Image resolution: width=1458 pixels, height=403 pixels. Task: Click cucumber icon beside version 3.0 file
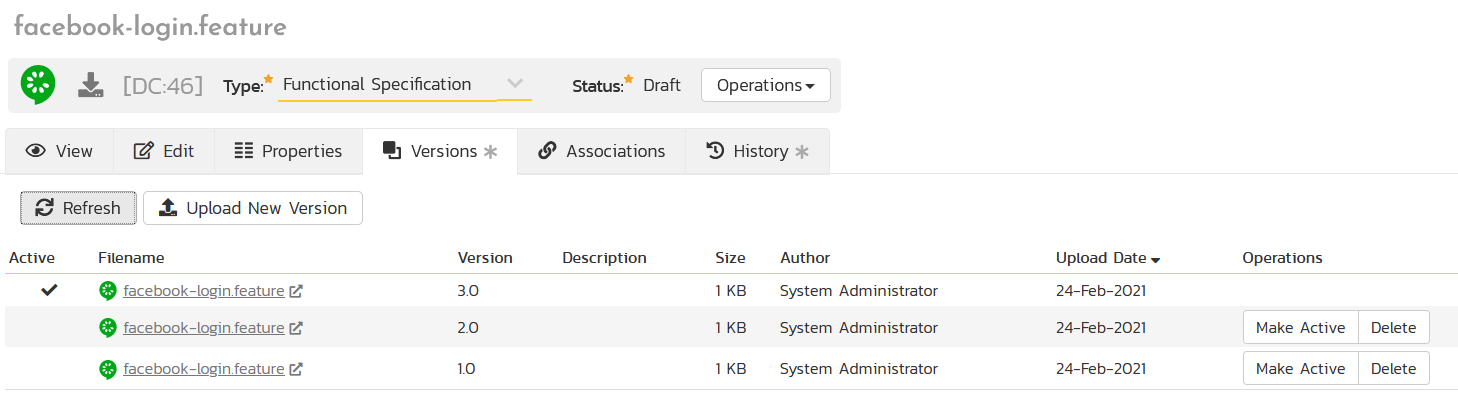[x=108, y=291]
